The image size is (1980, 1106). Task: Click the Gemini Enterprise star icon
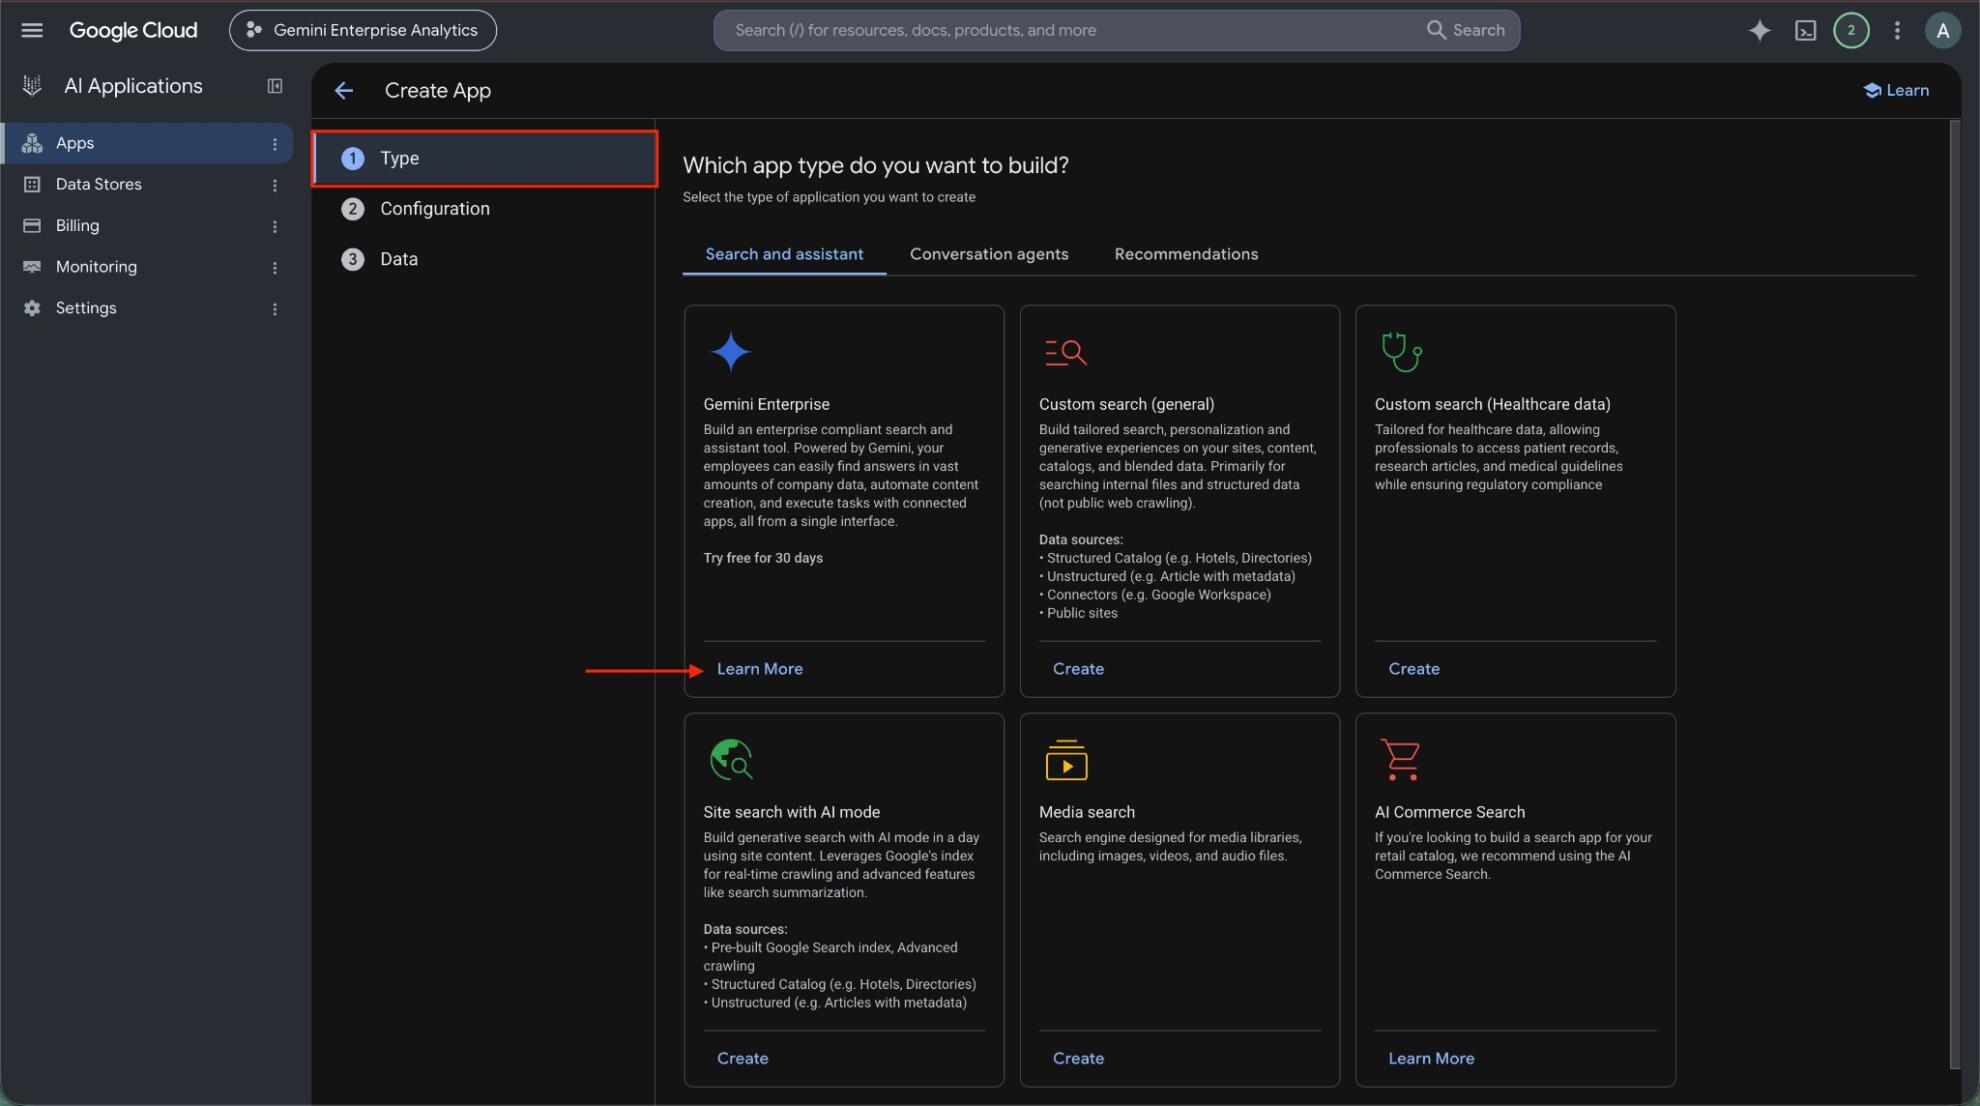[731, 352]
